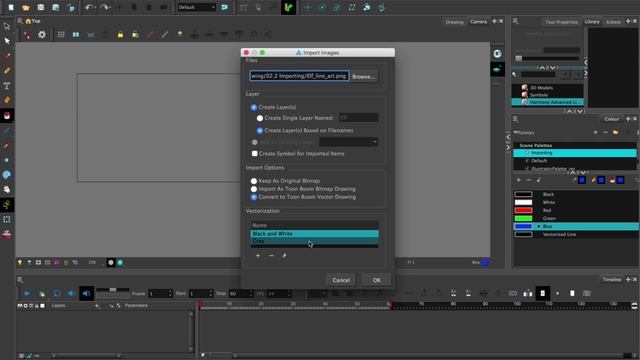Select the Paint bucket tool in left toolbar
This screenshot has height=360, width=640.
click(x=7, y=116)
